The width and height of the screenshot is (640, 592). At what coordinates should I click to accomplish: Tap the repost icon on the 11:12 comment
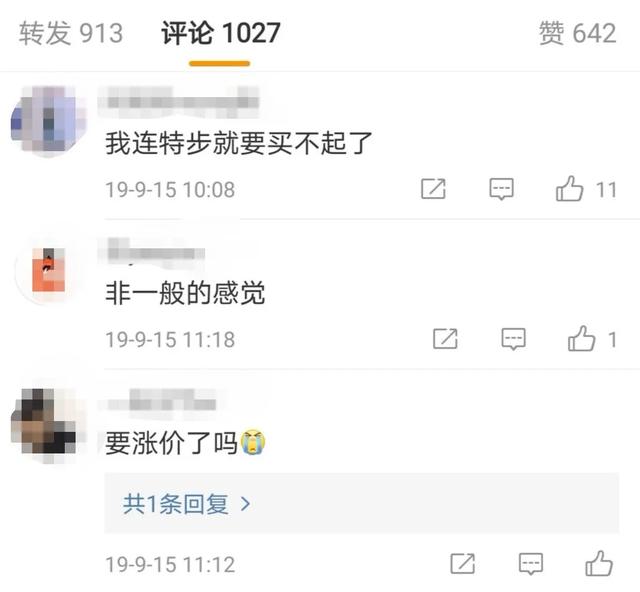pos(462,564)
